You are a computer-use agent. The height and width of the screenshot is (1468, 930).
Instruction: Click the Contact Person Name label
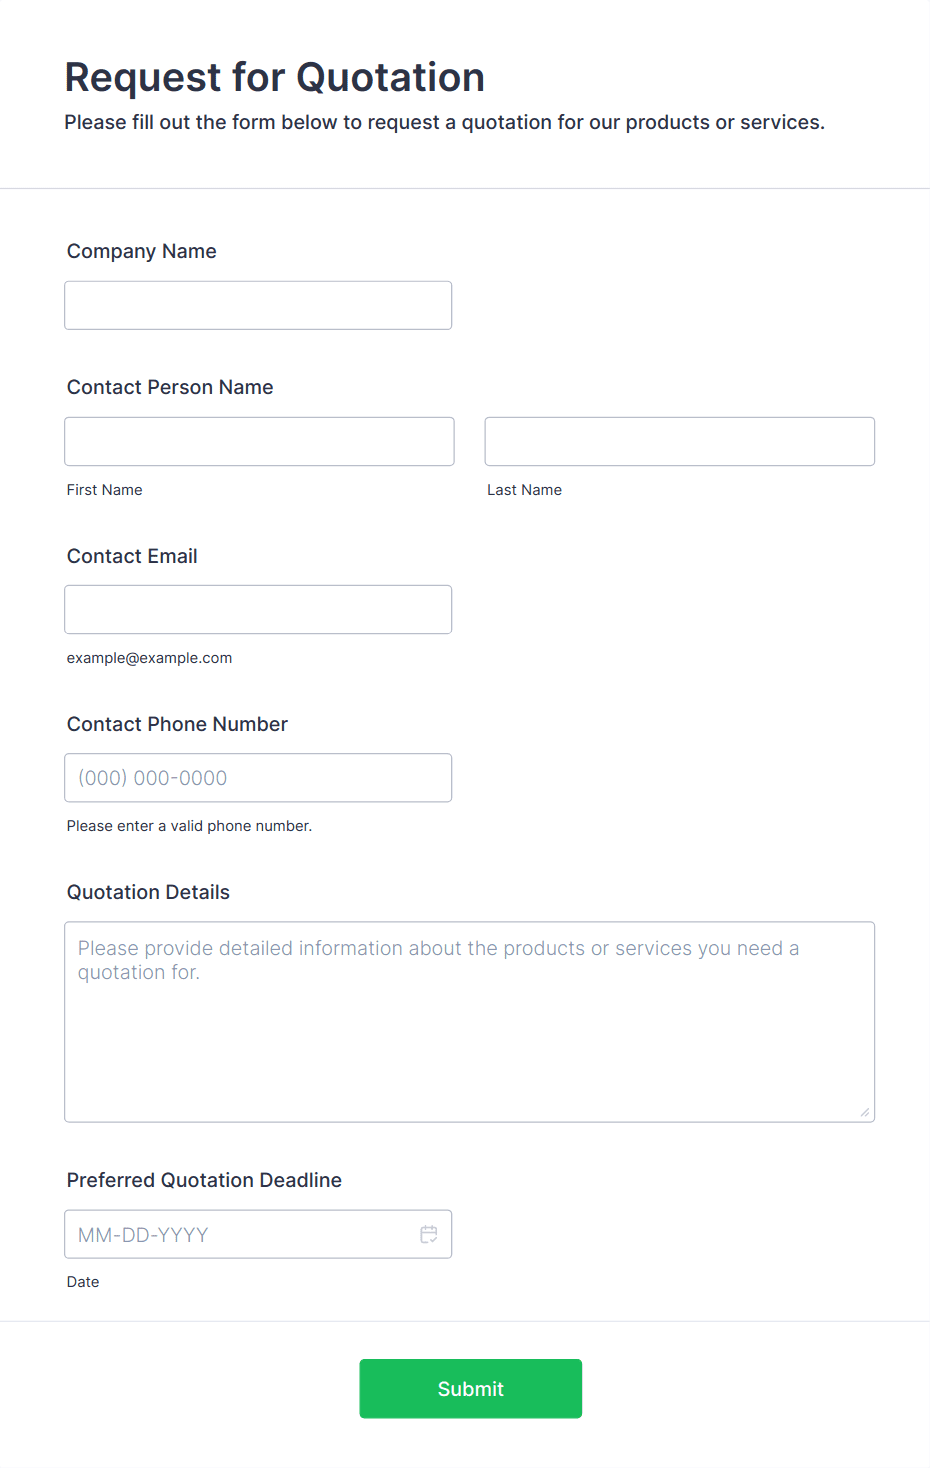(170, 387)
